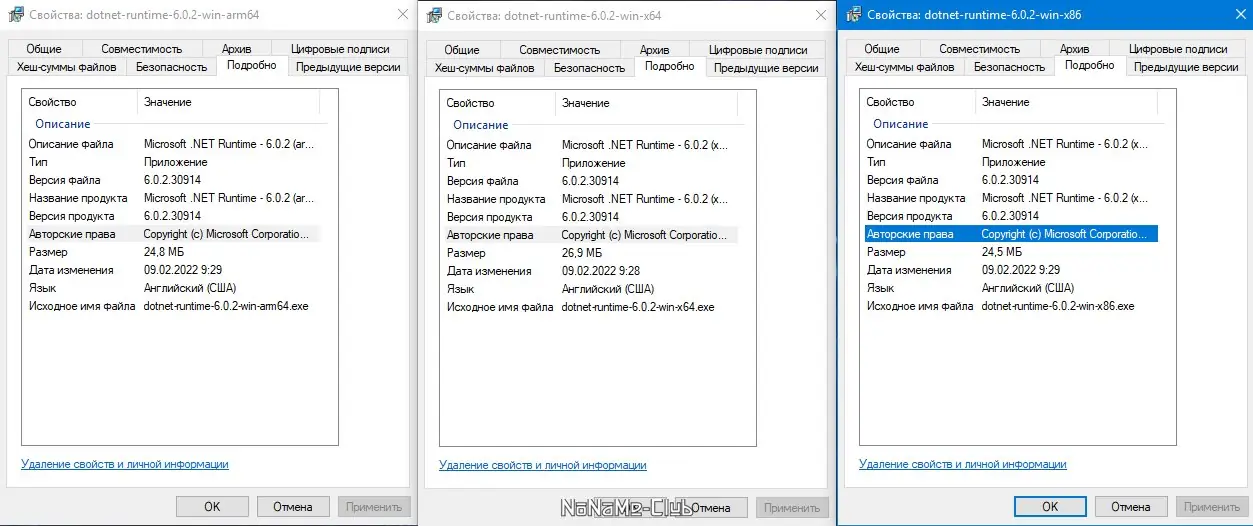Click Отмена button in arm64 window
Screen dimensions: 1253x526
click(x=293, y=507)
